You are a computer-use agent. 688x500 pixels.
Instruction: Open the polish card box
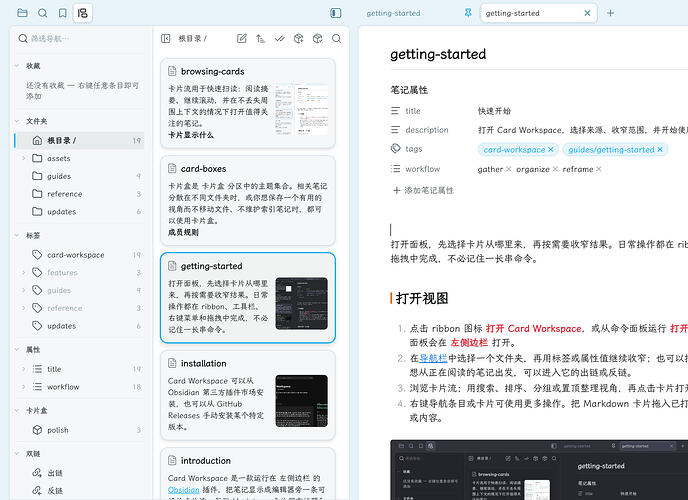pos(79,430)
